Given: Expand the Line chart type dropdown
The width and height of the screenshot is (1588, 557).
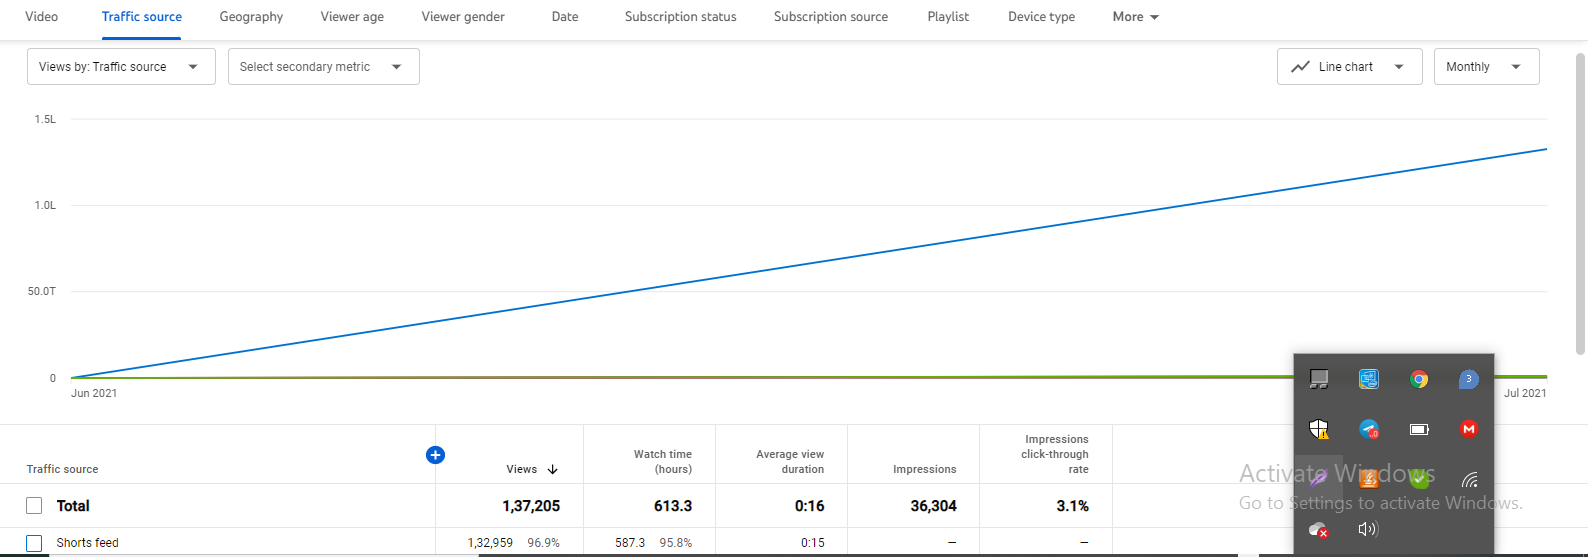Looking at the screenshot, I should (x=1349, y=67).
